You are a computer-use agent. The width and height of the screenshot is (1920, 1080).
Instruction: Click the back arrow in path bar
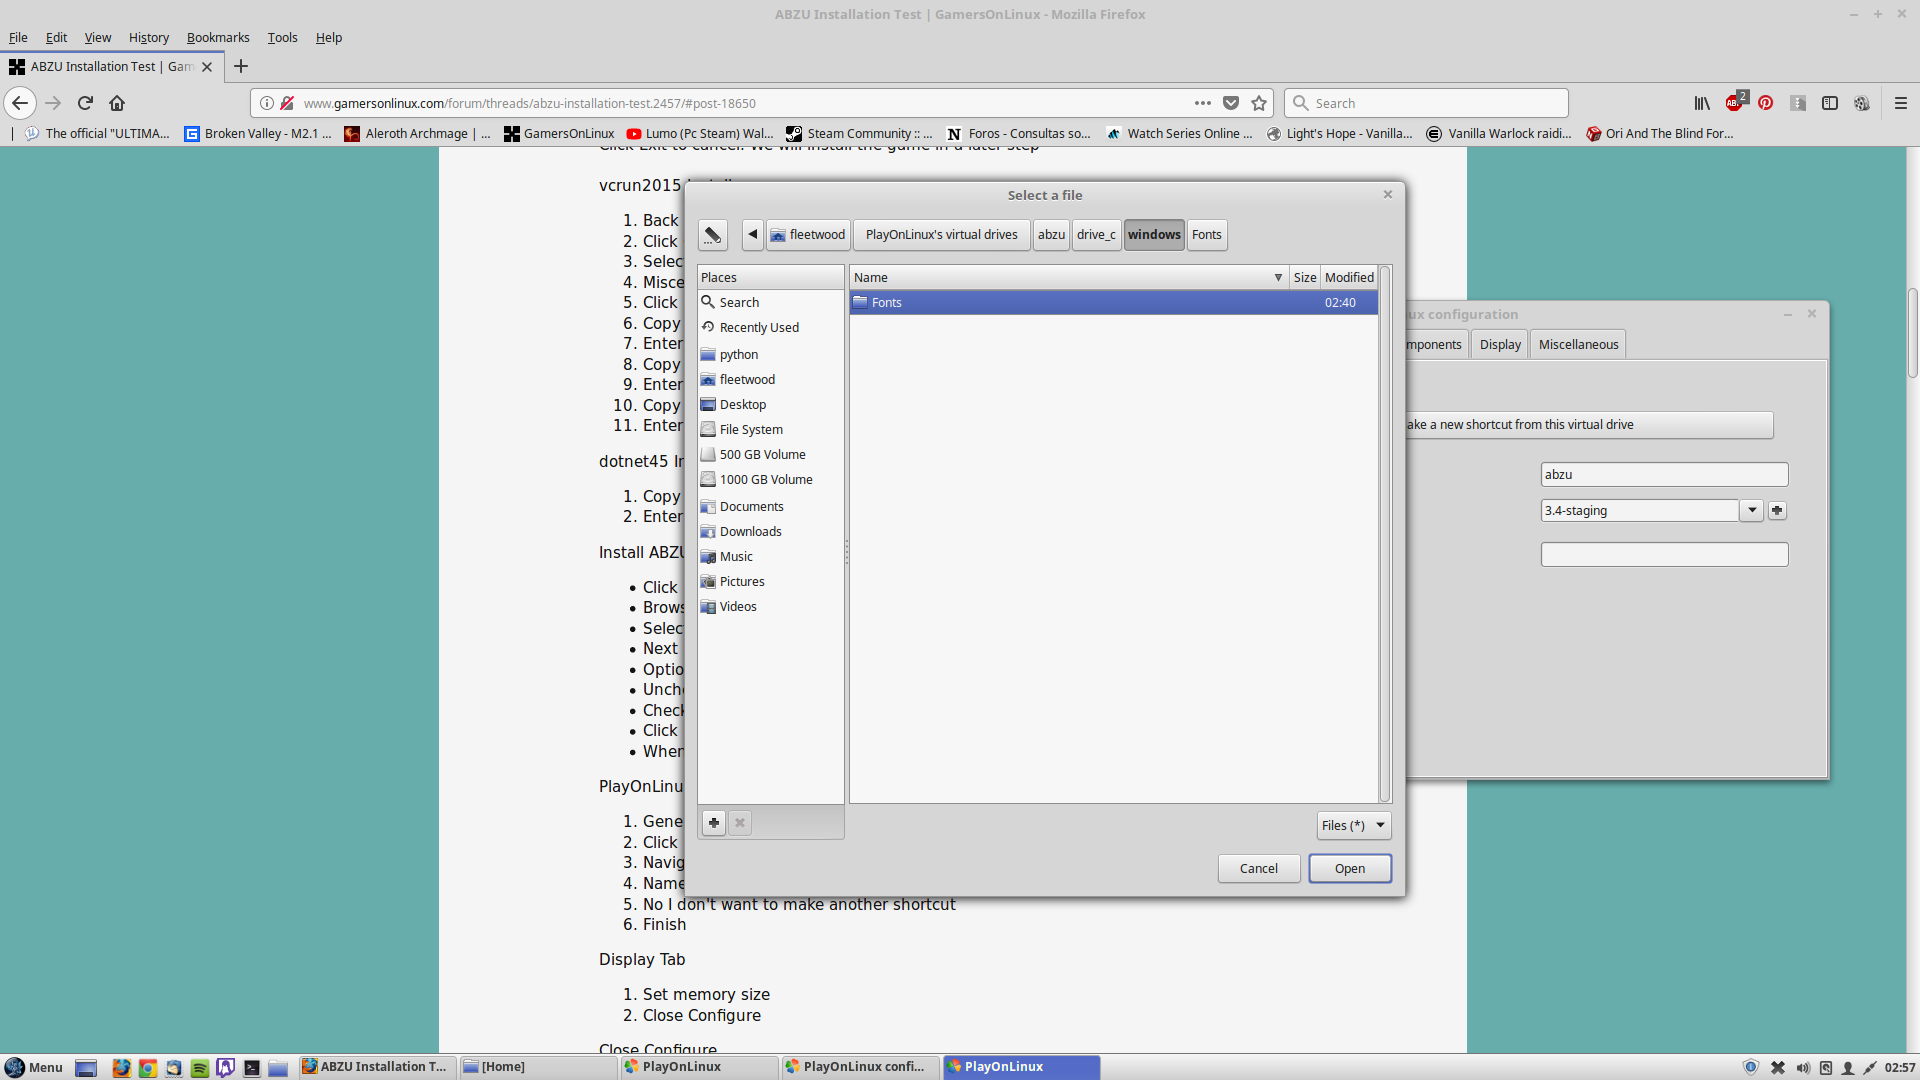[753, 235]
